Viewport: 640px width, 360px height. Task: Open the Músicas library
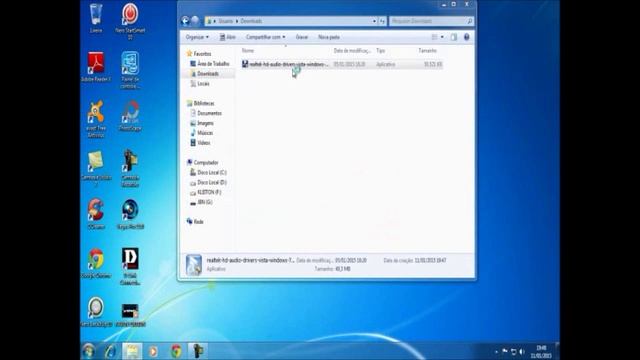click(202, 133)
